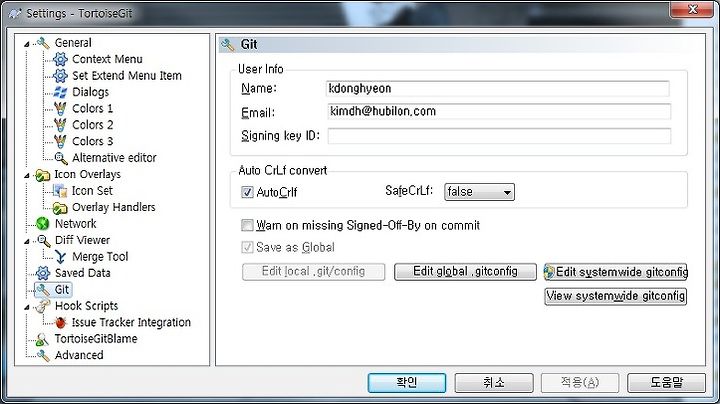Click the 적용(A) Apply button
Screen dimensions: 720x404
[580, 383]
